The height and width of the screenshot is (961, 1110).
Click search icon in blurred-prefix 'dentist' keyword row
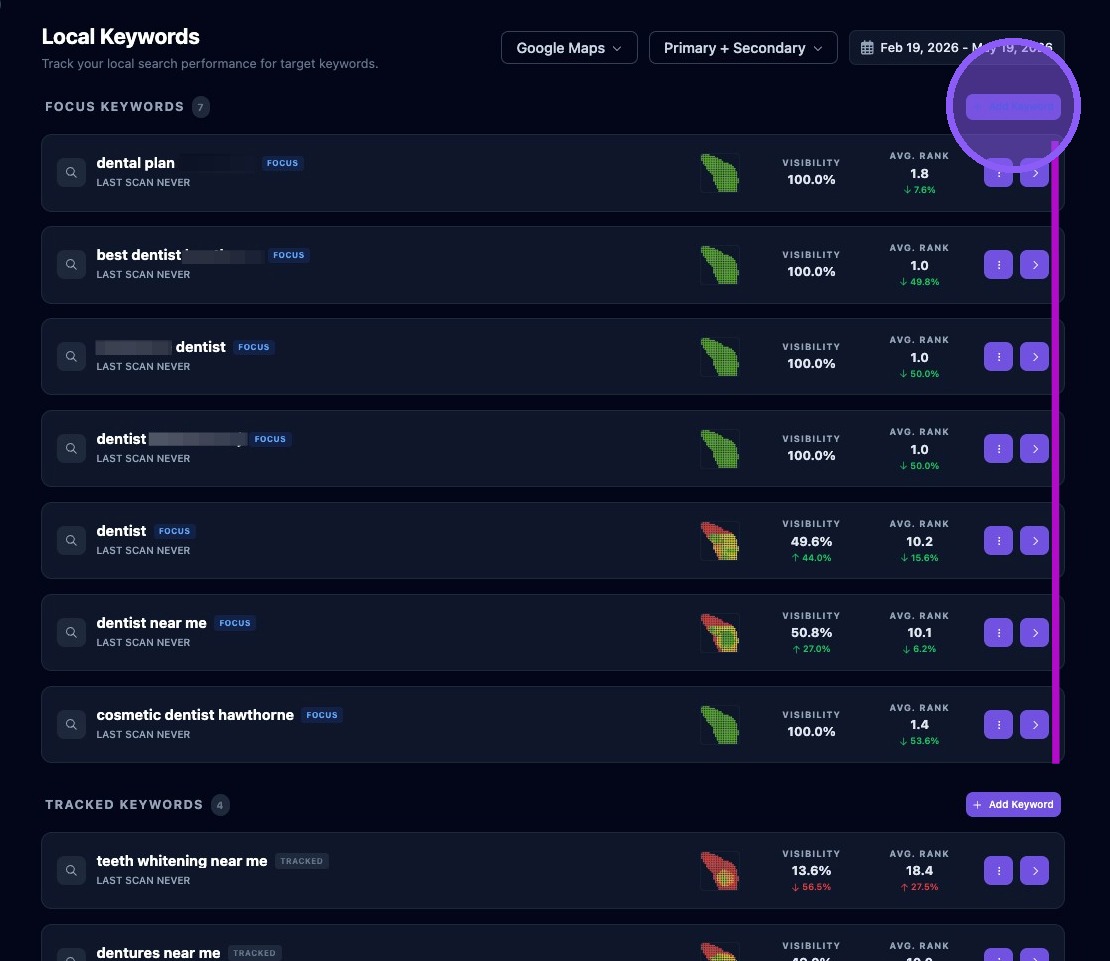pyautogui.click(x=71, y=357)
